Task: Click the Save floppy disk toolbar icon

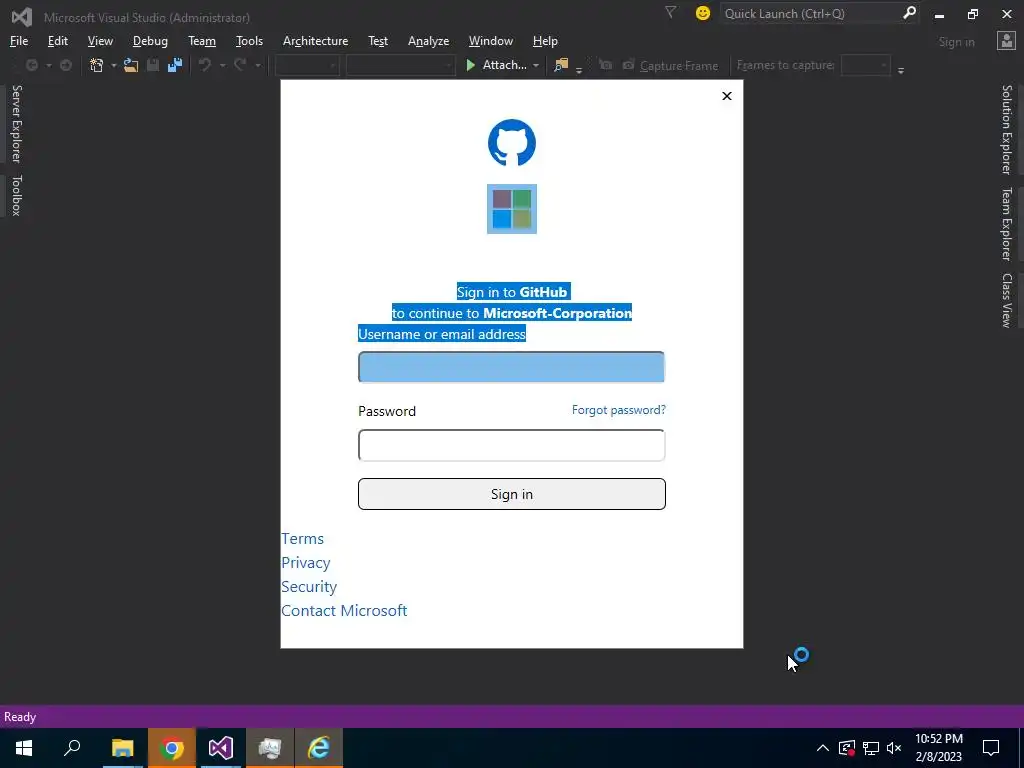Action: pos(153,65)
